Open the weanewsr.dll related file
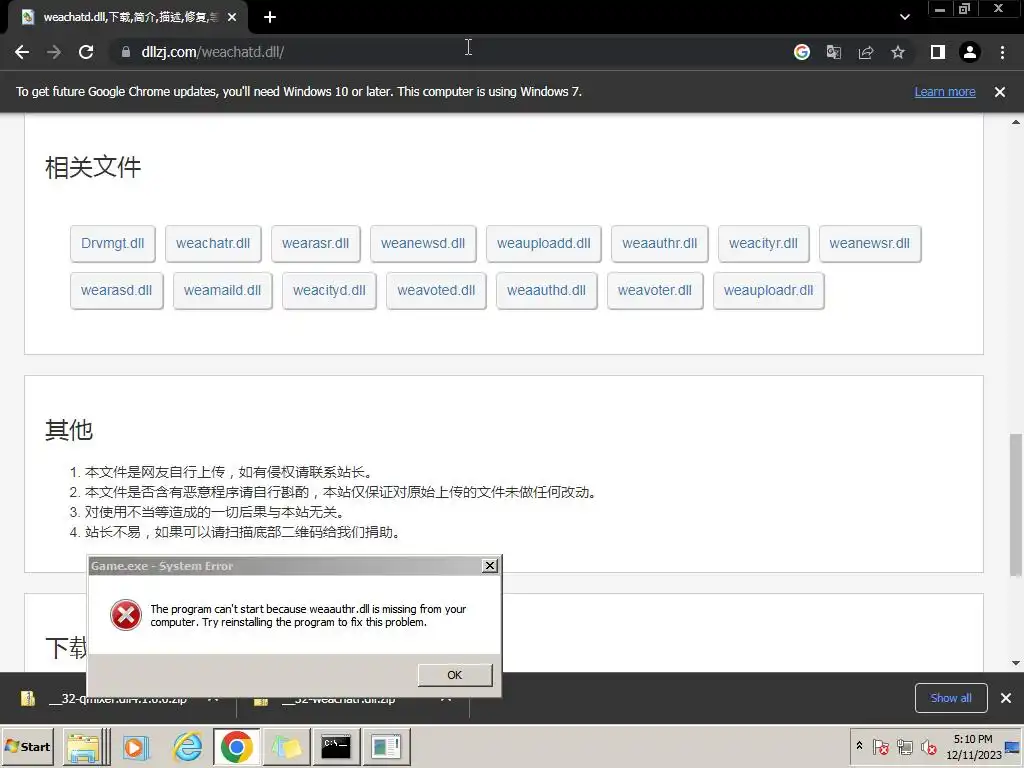This screenshot has height=768, width=1024. click(870, 244)
